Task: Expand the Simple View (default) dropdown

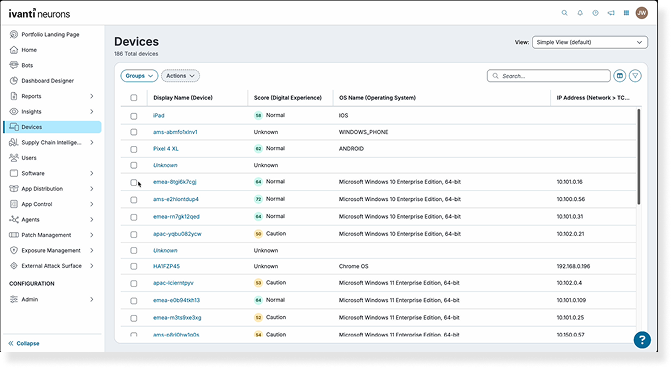Action: pos(590,42)
